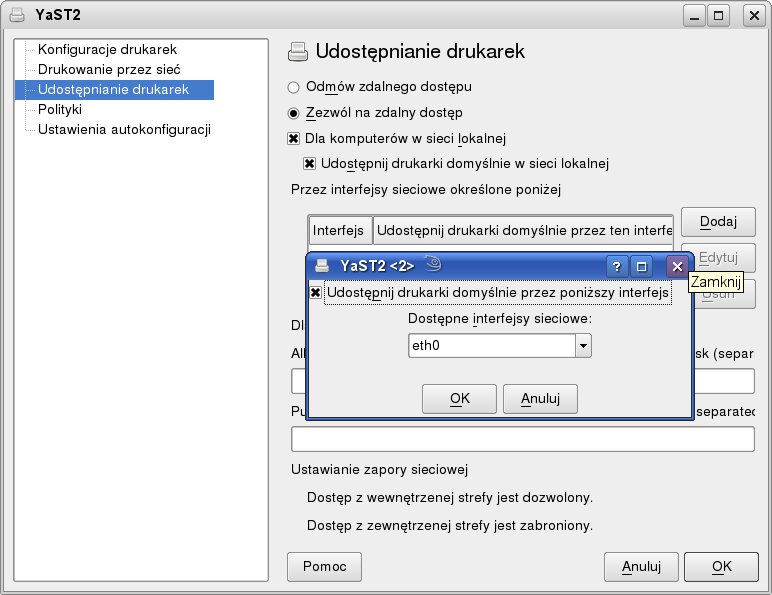Viewport: 772px width, 595px height.
Task: Toggle Udostępnij drukarki domyślnie w sieci lokalnej
Action: (310, 163)
